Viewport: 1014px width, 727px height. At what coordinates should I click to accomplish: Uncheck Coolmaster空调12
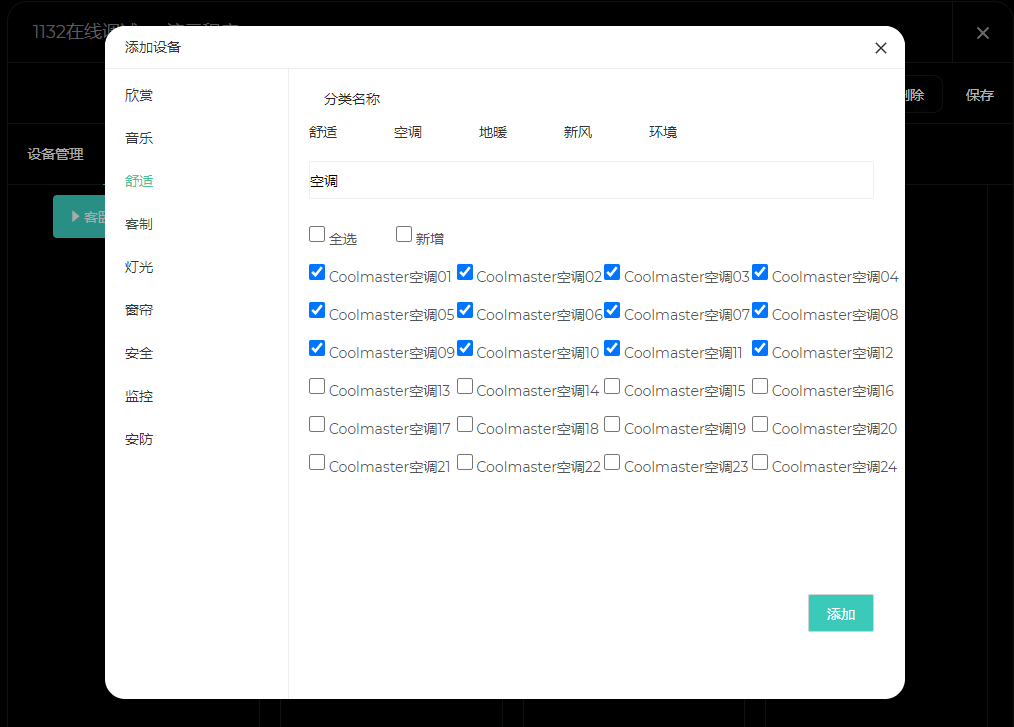pos(760,348)
